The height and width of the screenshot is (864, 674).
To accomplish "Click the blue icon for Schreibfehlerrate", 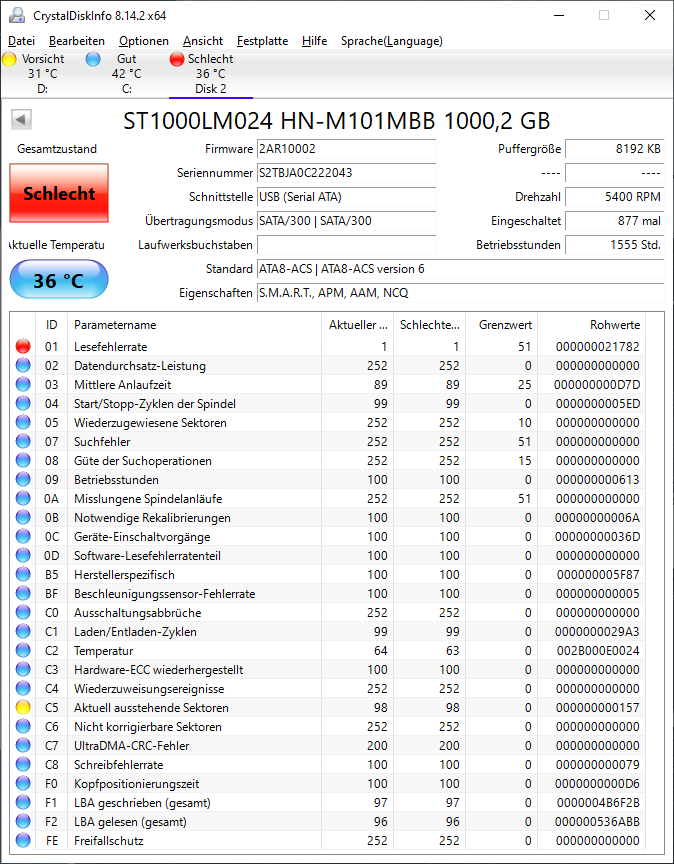I will pos(23,764).
